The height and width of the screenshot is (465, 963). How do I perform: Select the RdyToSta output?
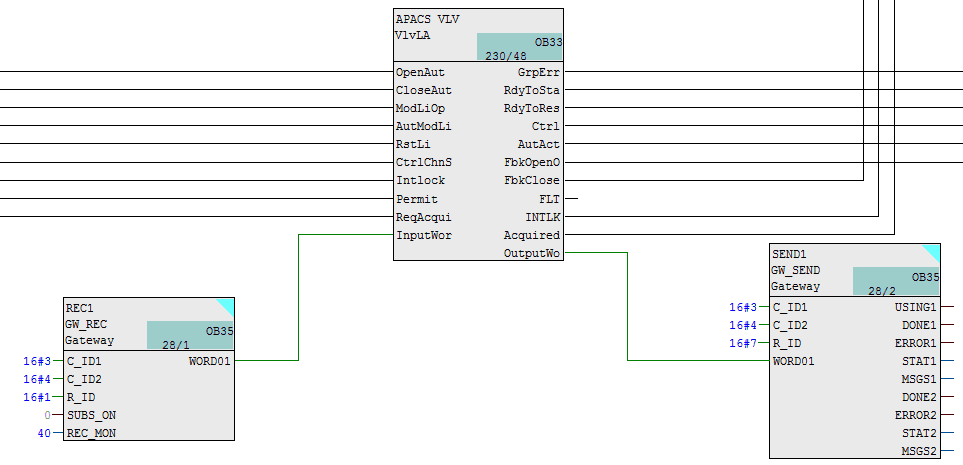(x=532, y=90)
